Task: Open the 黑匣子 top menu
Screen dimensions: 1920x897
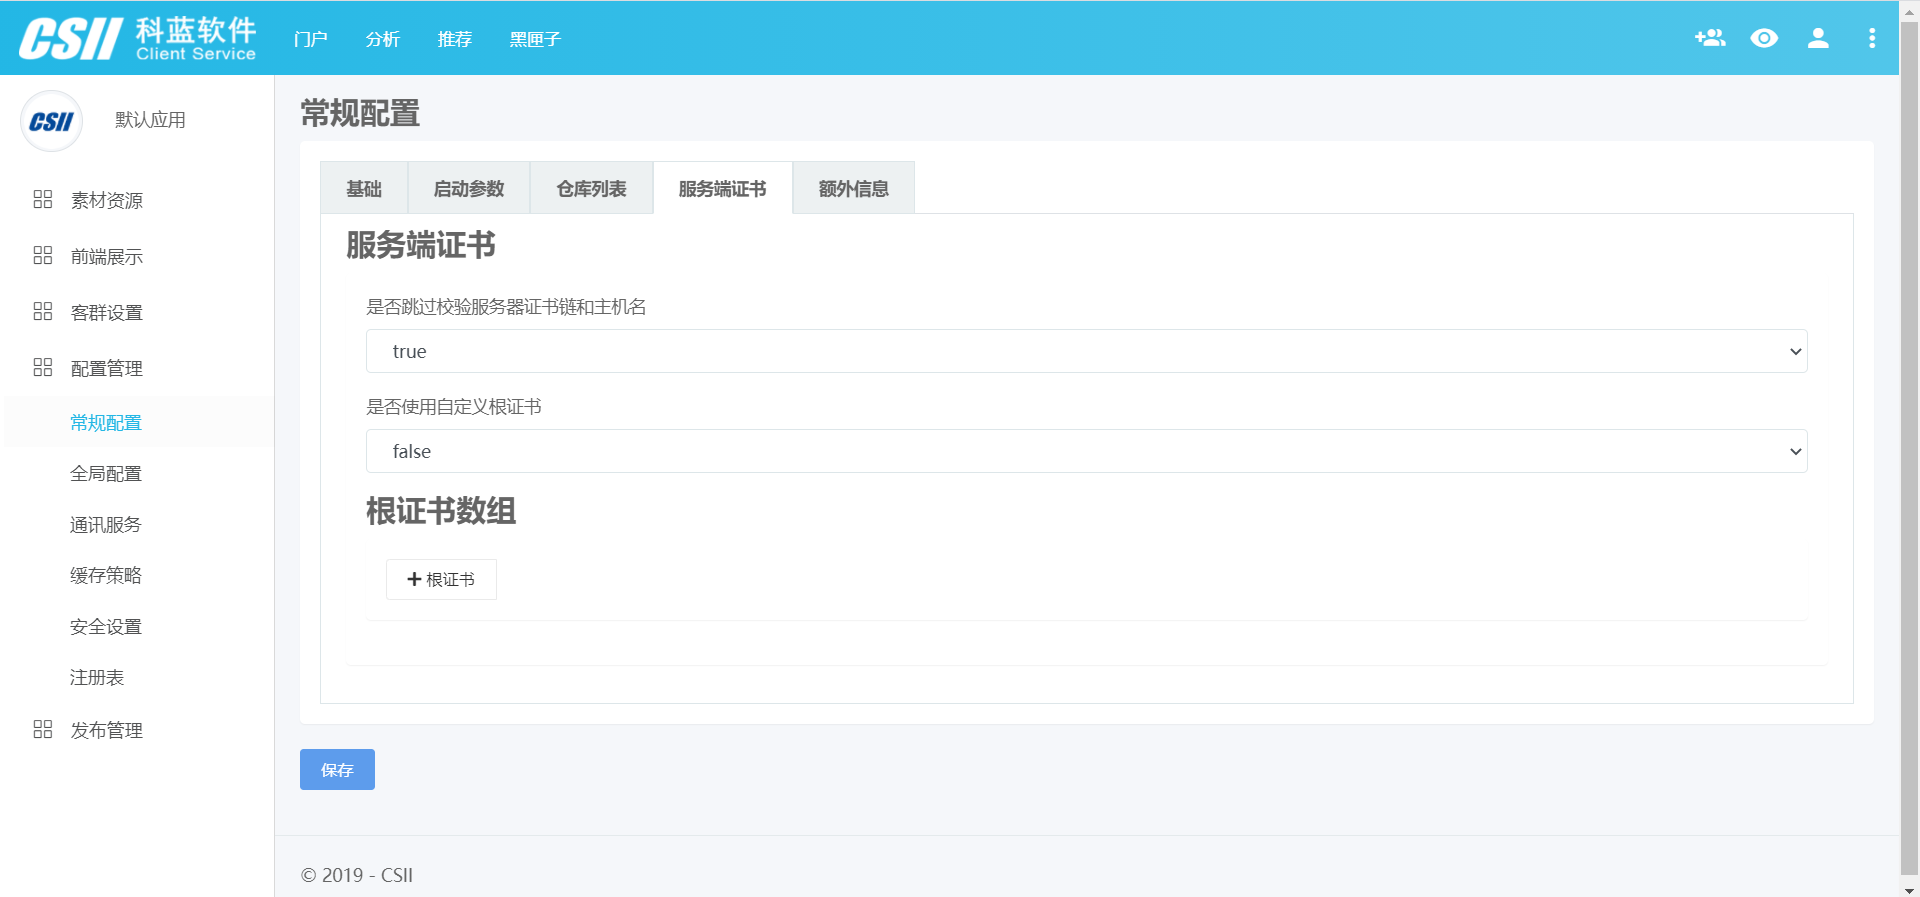Action: pyautogui.click(x=535, y=39)
